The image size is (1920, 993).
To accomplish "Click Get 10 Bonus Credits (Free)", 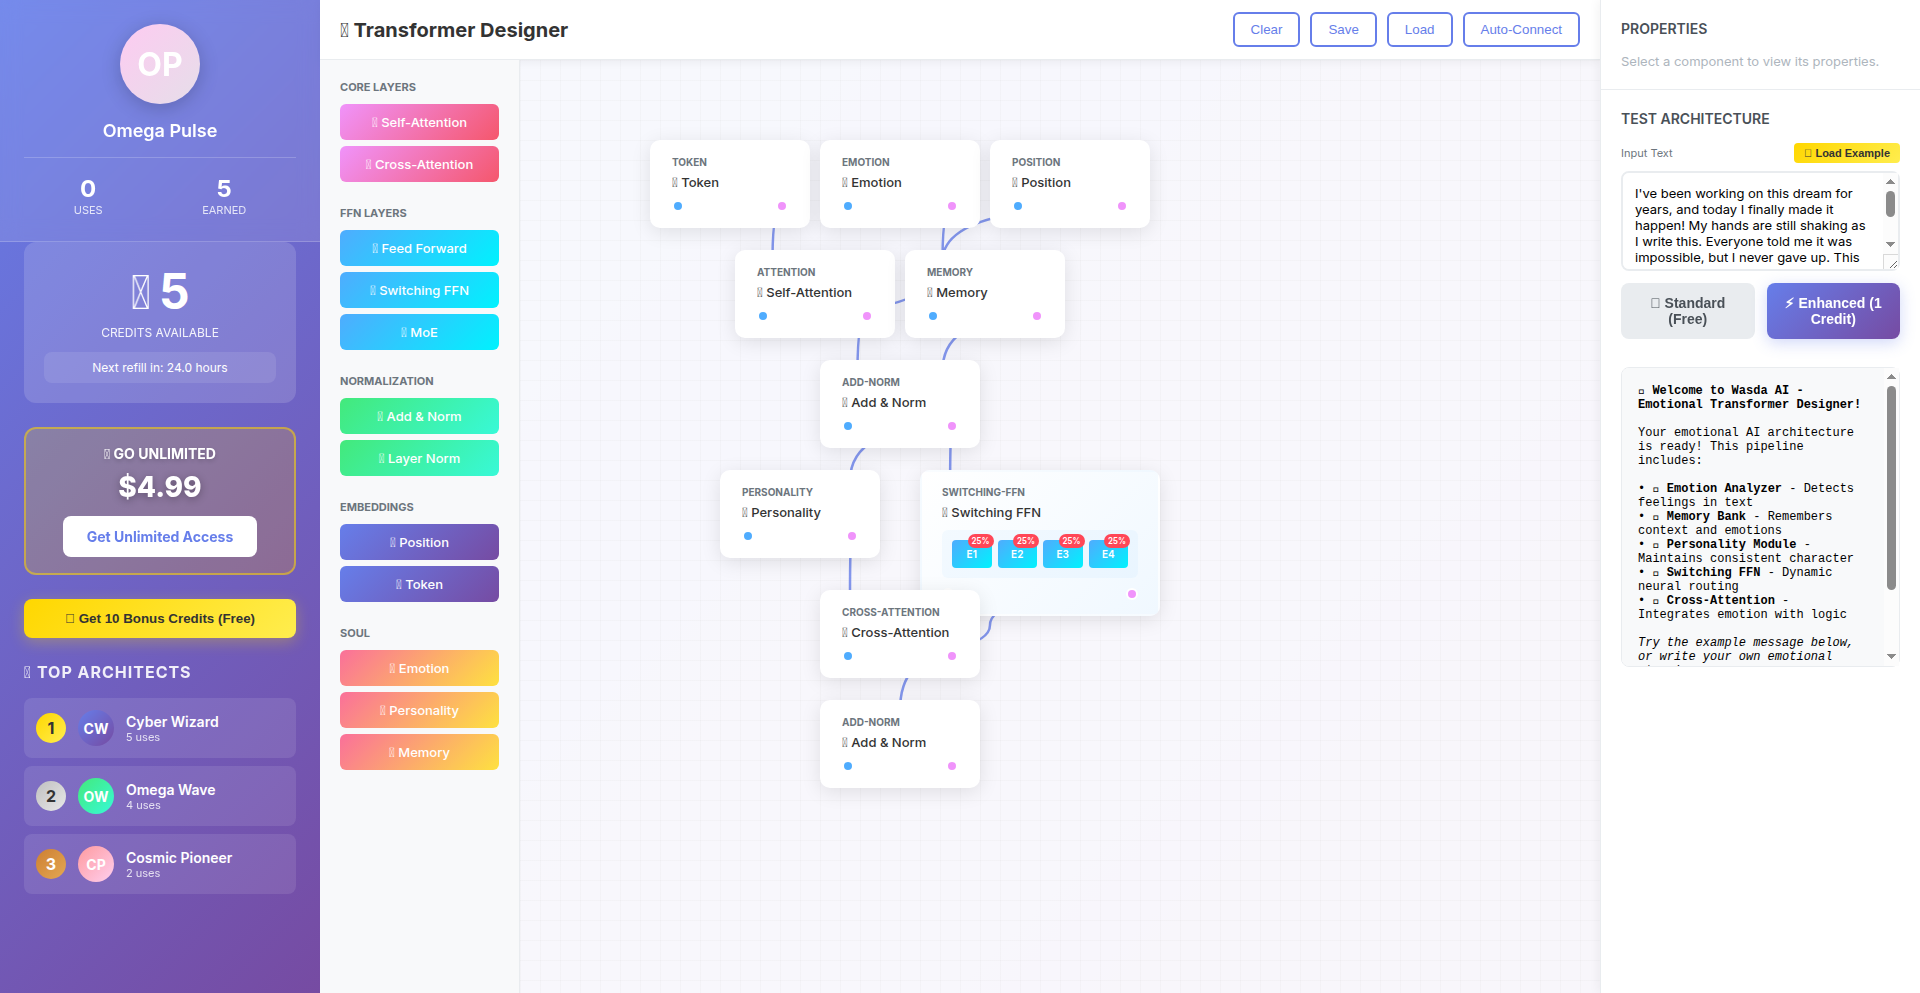I will [159, 618].
